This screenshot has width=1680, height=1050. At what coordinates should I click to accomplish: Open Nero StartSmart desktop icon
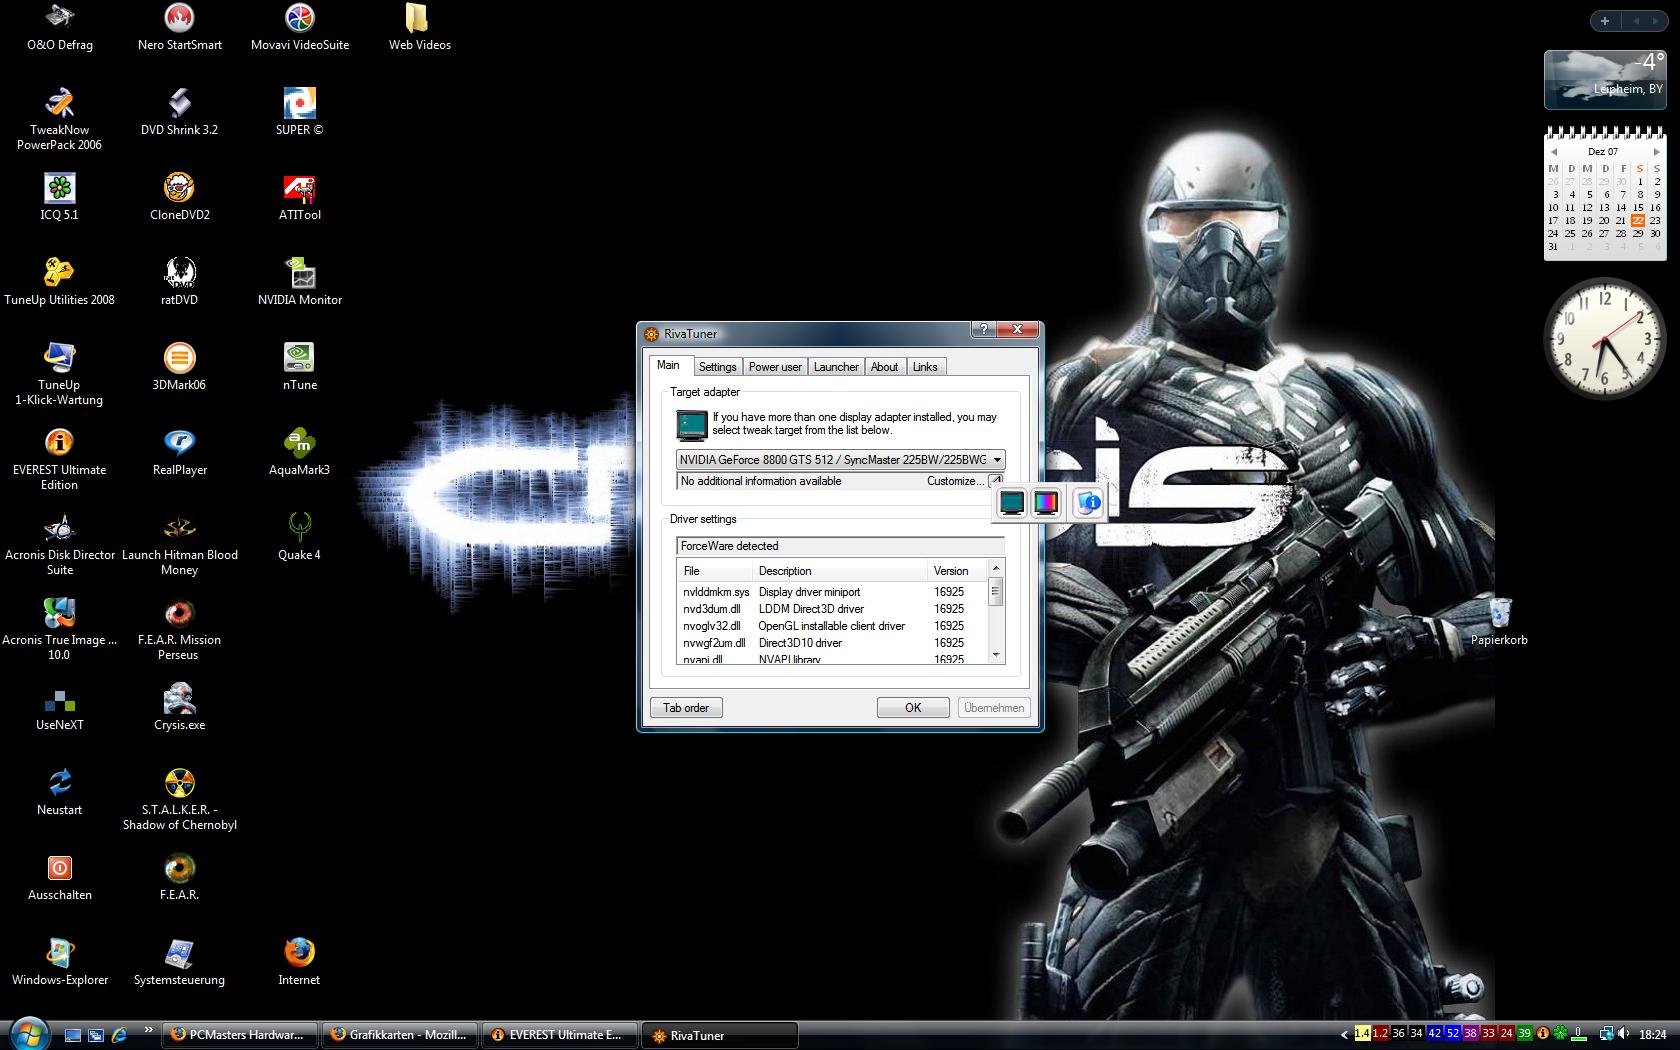point(180,28)
